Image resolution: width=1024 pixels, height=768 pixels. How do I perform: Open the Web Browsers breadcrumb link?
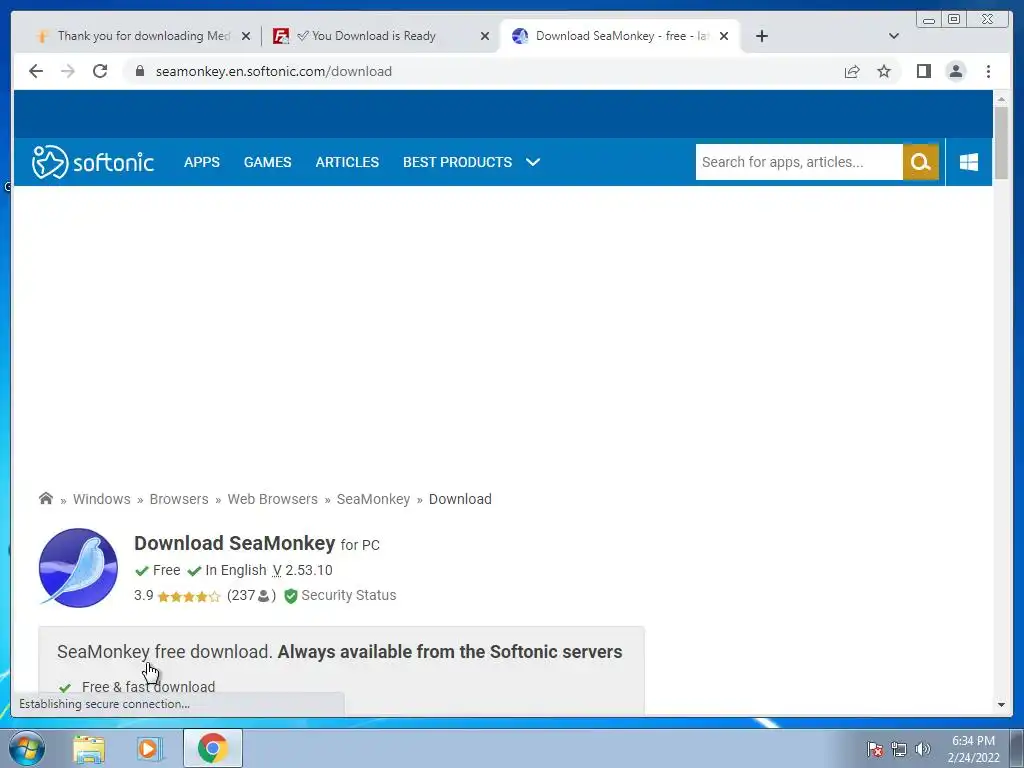(x=272, y=499)
